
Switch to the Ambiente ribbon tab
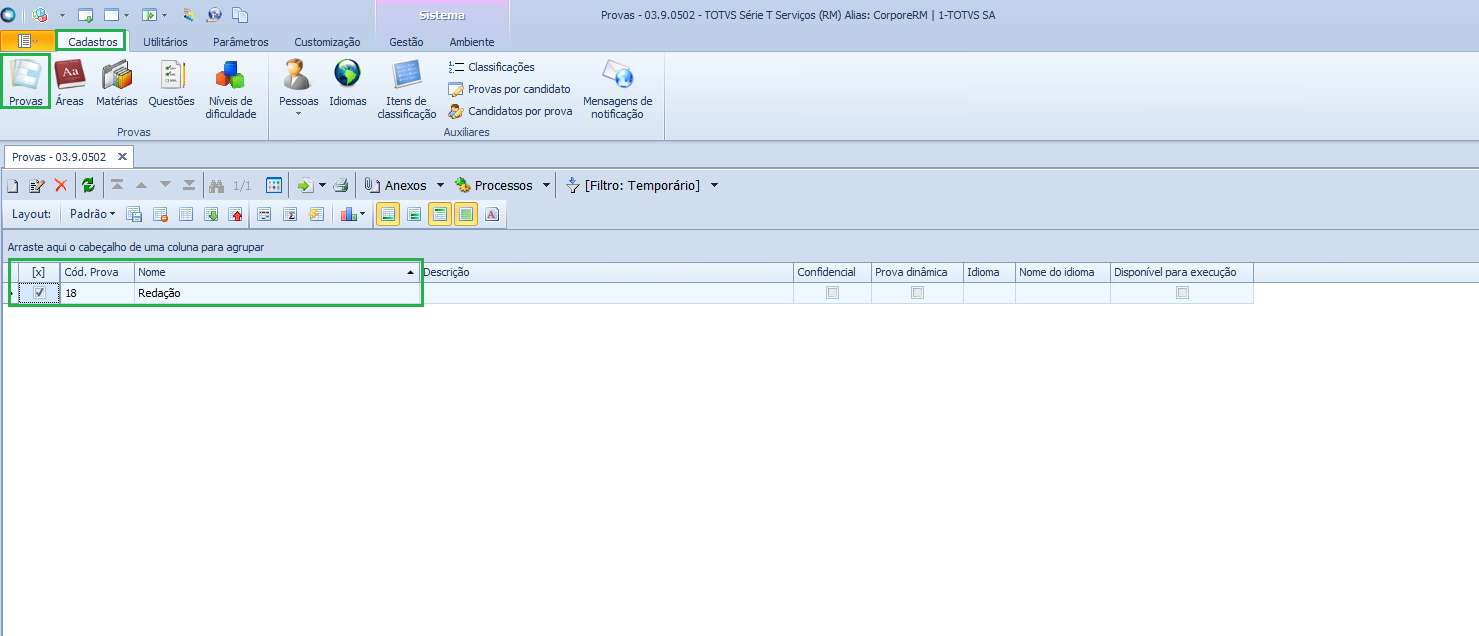pos(472,42)
